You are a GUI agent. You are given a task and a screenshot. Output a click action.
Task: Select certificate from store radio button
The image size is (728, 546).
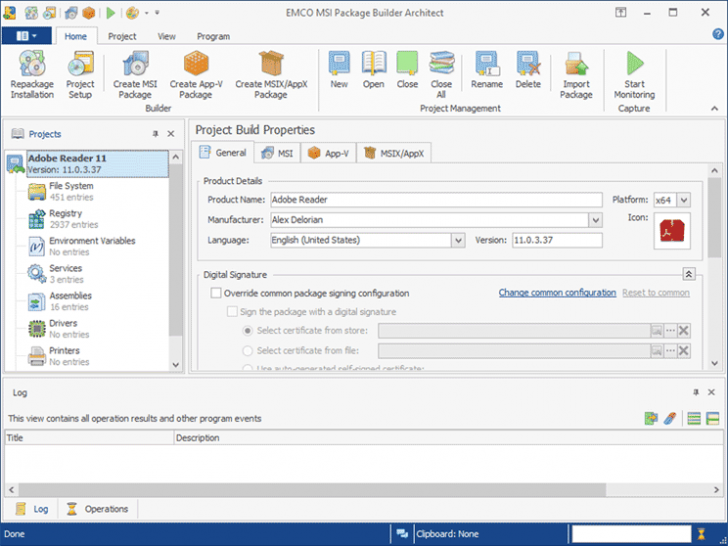(249, 330)
